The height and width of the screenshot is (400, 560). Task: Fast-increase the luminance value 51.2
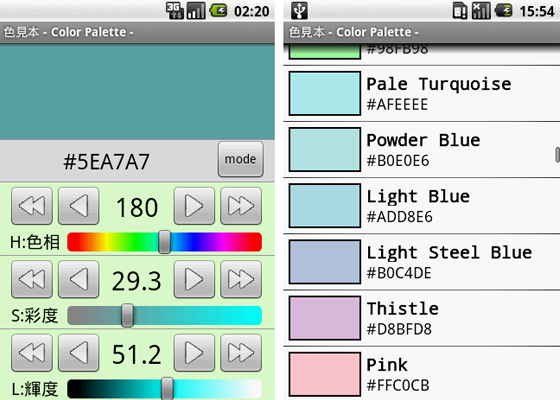(241, 353)
